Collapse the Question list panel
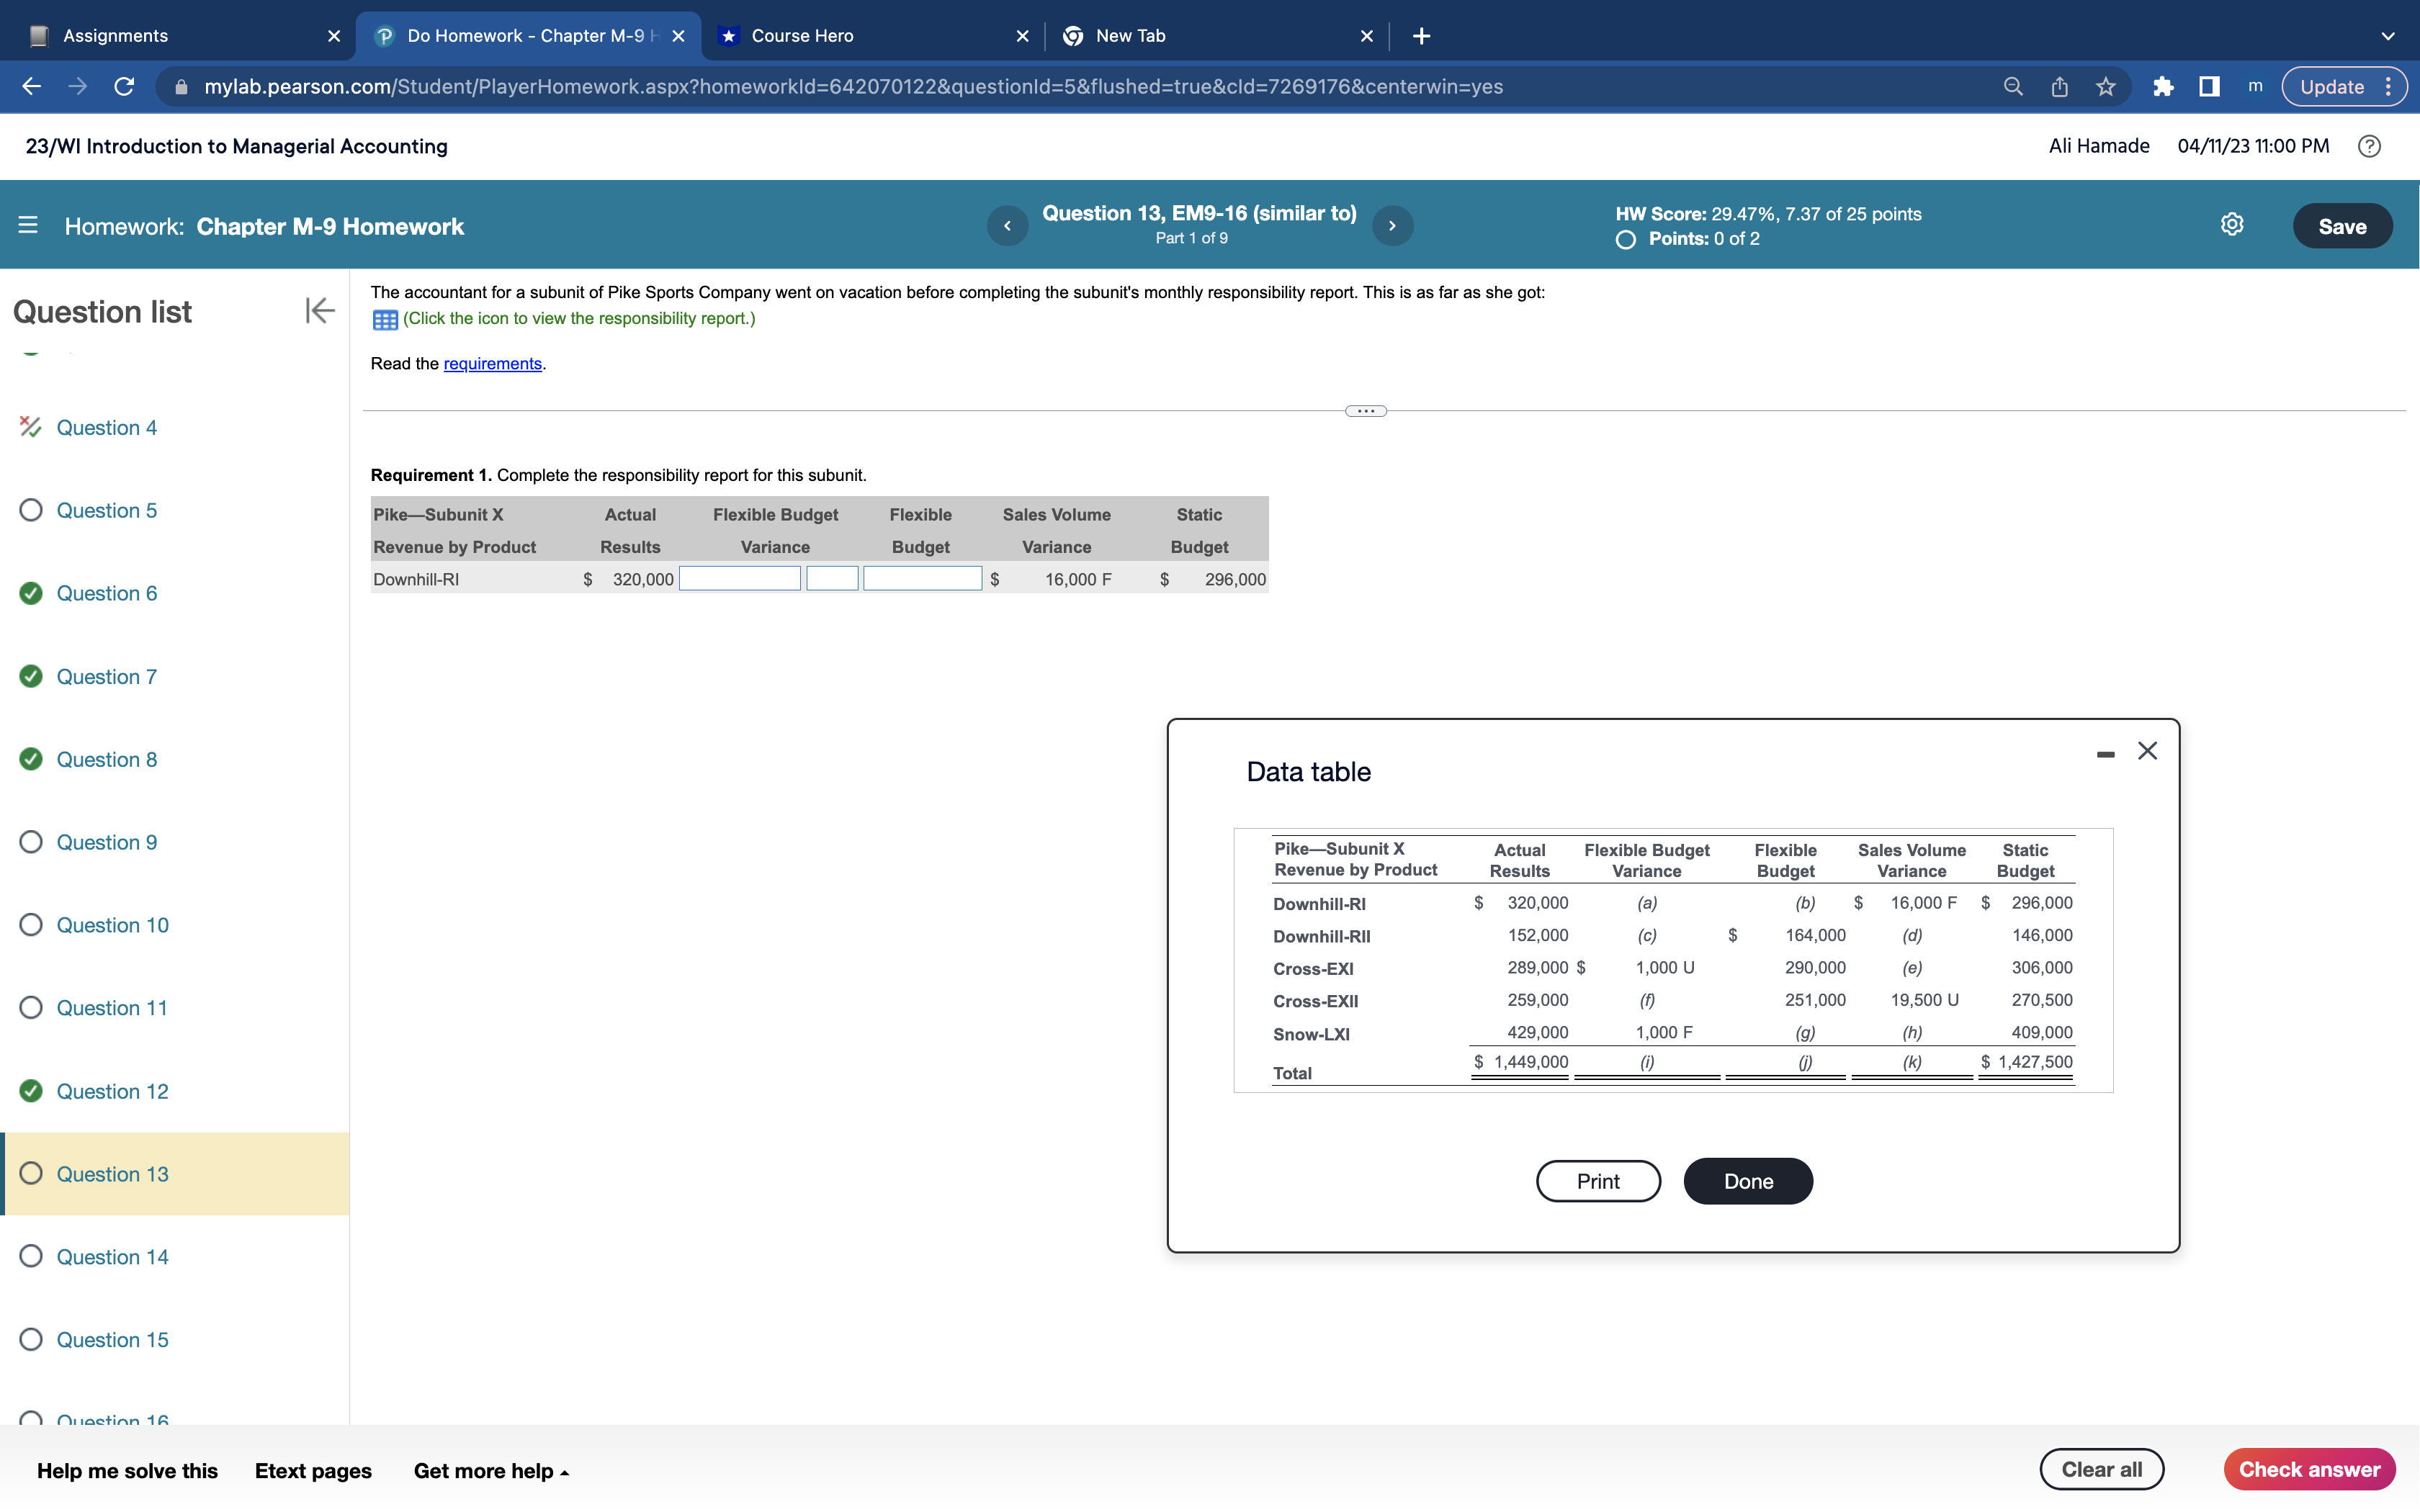Viewport: 2420px width, 1512px height. click(319, 311)
